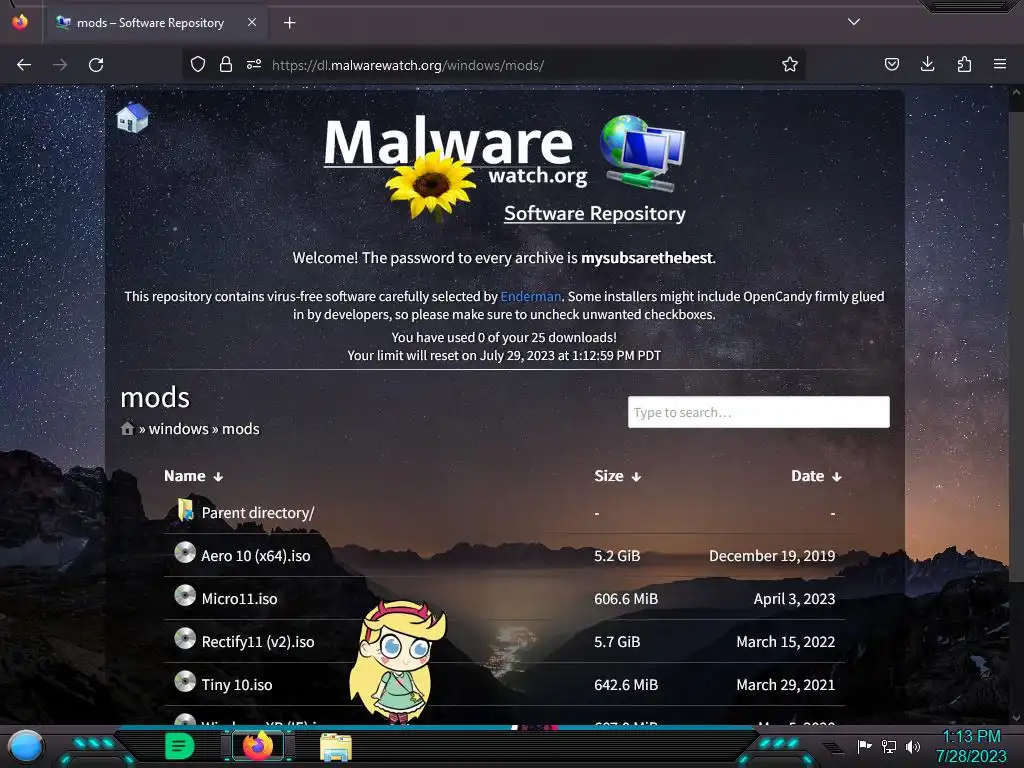This screenshot has height=768, width=1024.
Task: Click the disc icon beside Tiny 10.iso
Action: point(185,682)
